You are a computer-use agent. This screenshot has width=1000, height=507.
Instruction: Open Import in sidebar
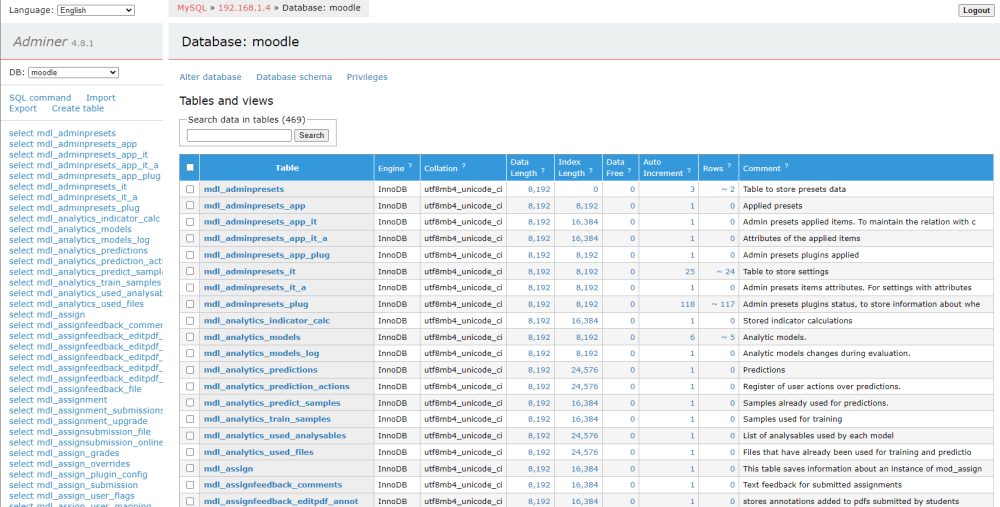coord(101,98)
